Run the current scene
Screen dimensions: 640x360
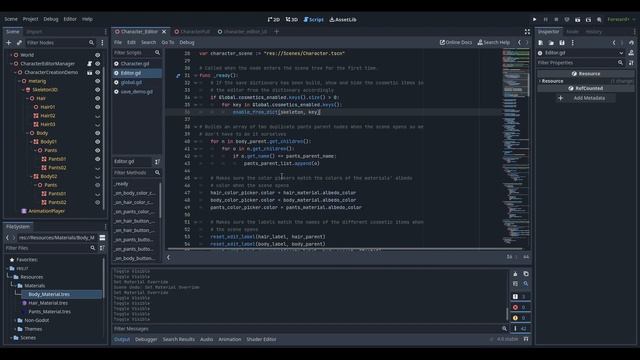click(578, 19)
